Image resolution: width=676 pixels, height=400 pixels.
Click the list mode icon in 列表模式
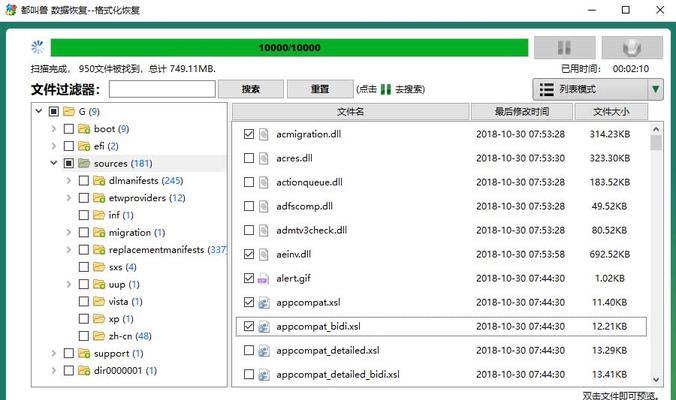tap(547, 89)
